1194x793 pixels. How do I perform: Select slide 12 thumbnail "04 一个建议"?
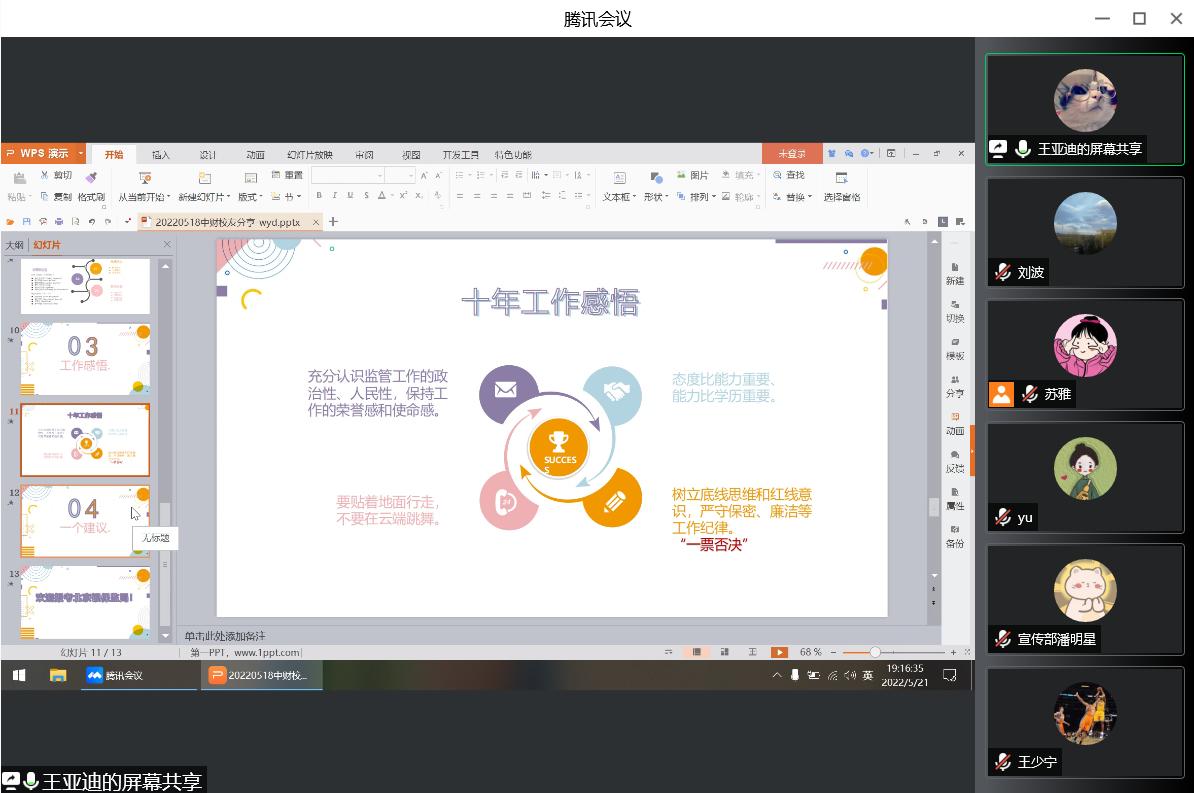(85, 521)
